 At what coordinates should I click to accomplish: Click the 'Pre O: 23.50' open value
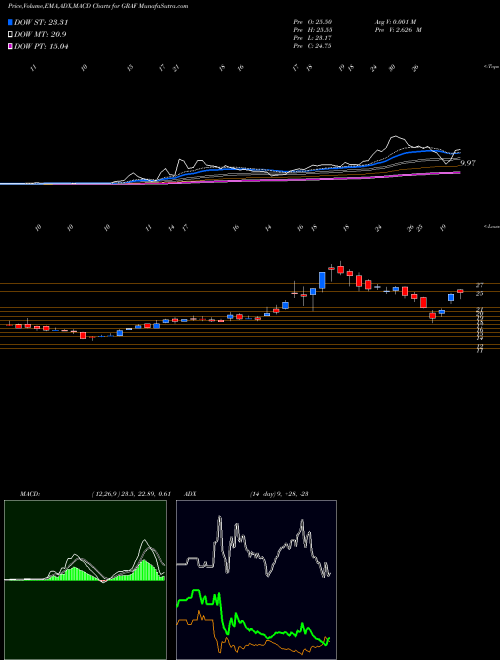click(314, 22)
